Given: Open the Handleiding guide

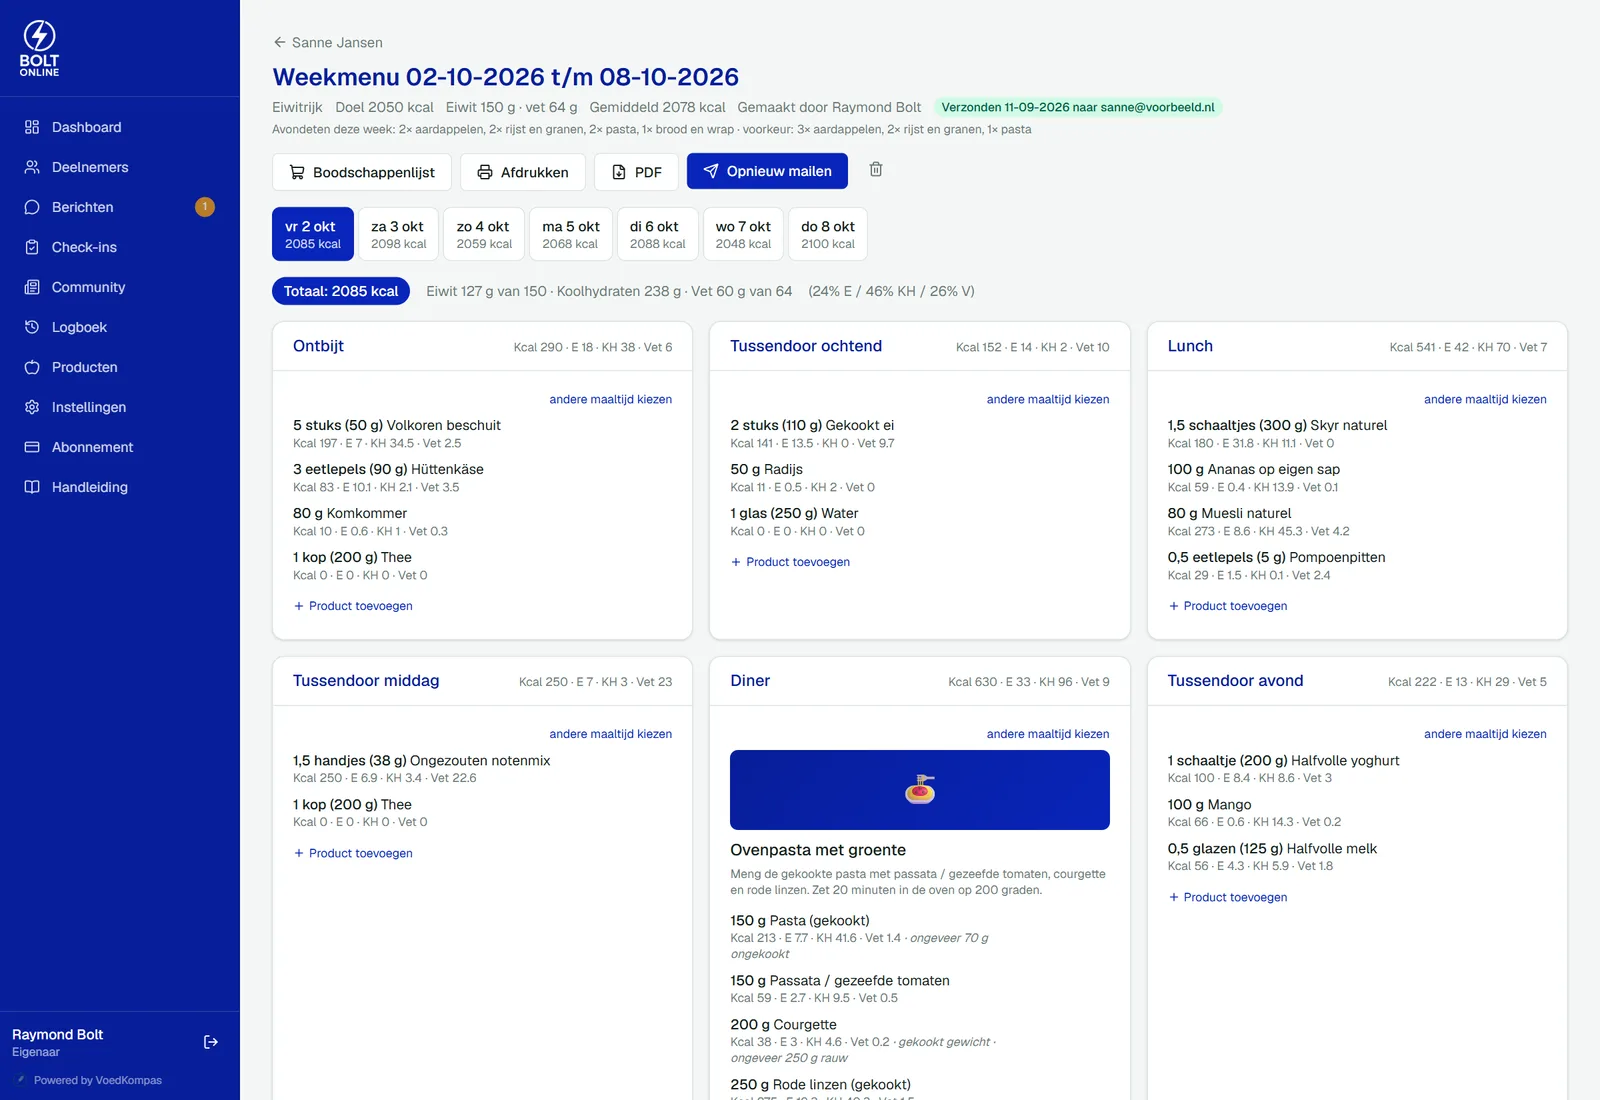Looking at the screenshot, I should [x=120, y=487].
